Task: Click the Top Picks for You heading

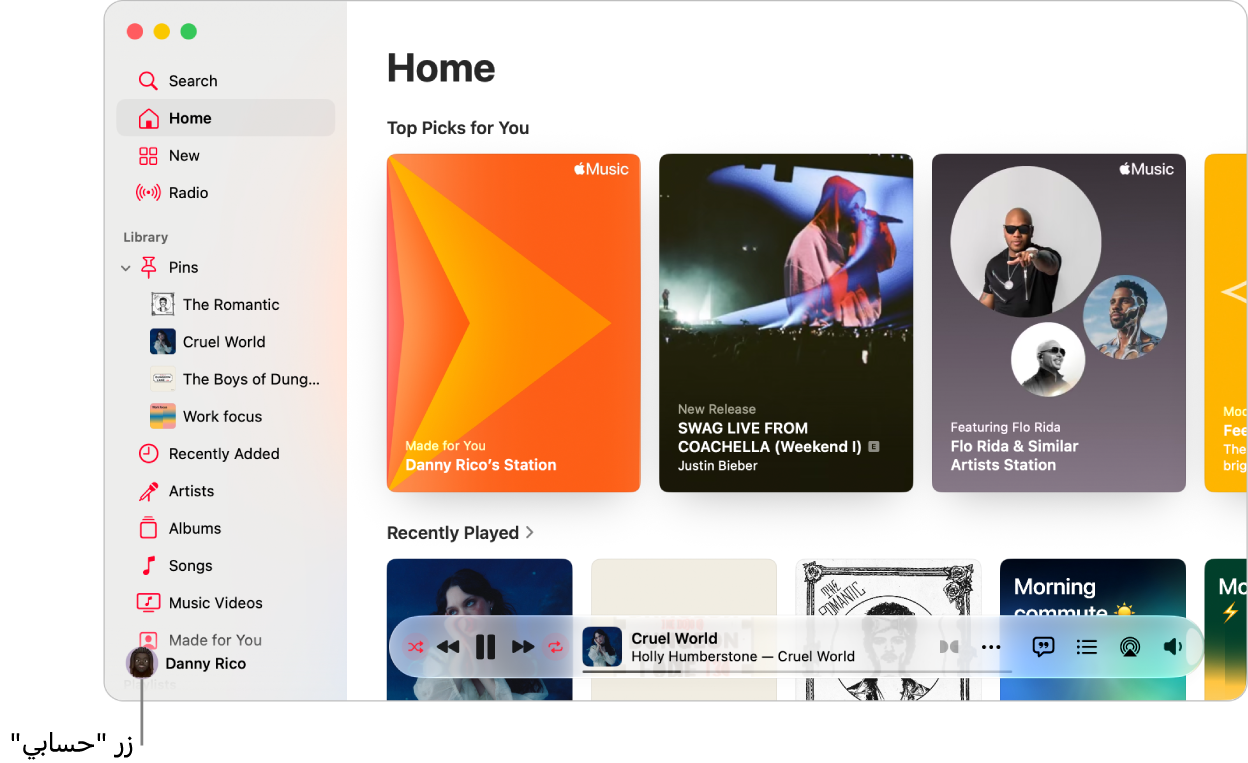Action: coord(458,128)
